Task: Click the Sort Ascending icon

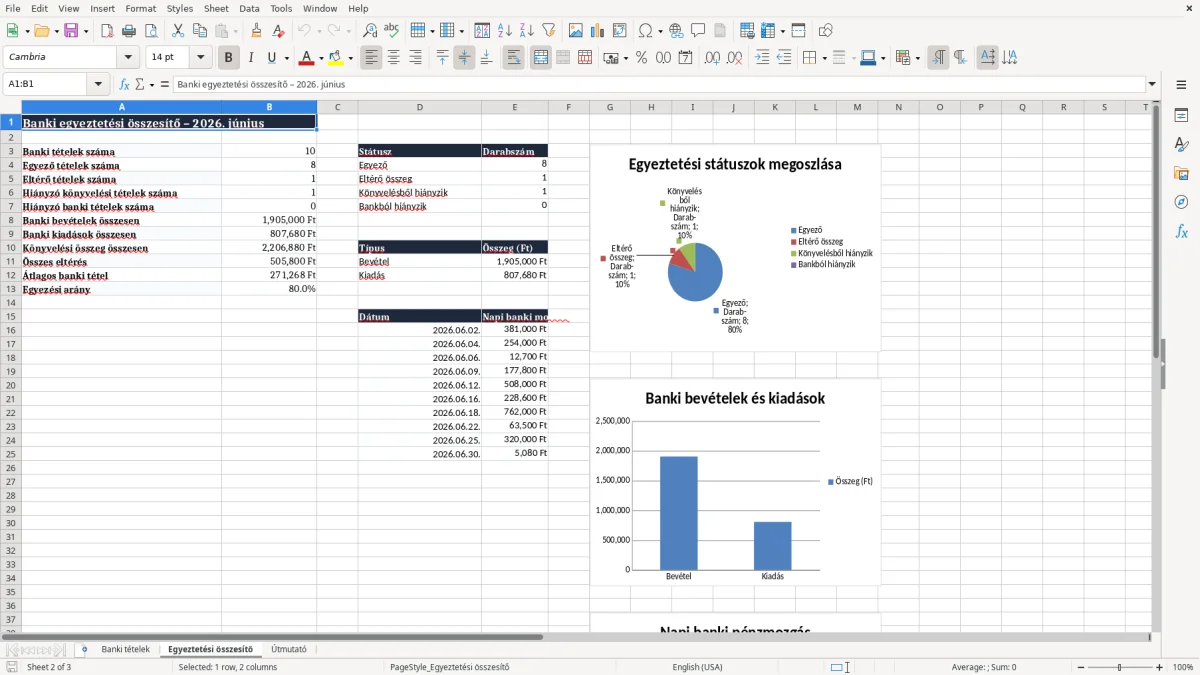Action: pos(505,31)
